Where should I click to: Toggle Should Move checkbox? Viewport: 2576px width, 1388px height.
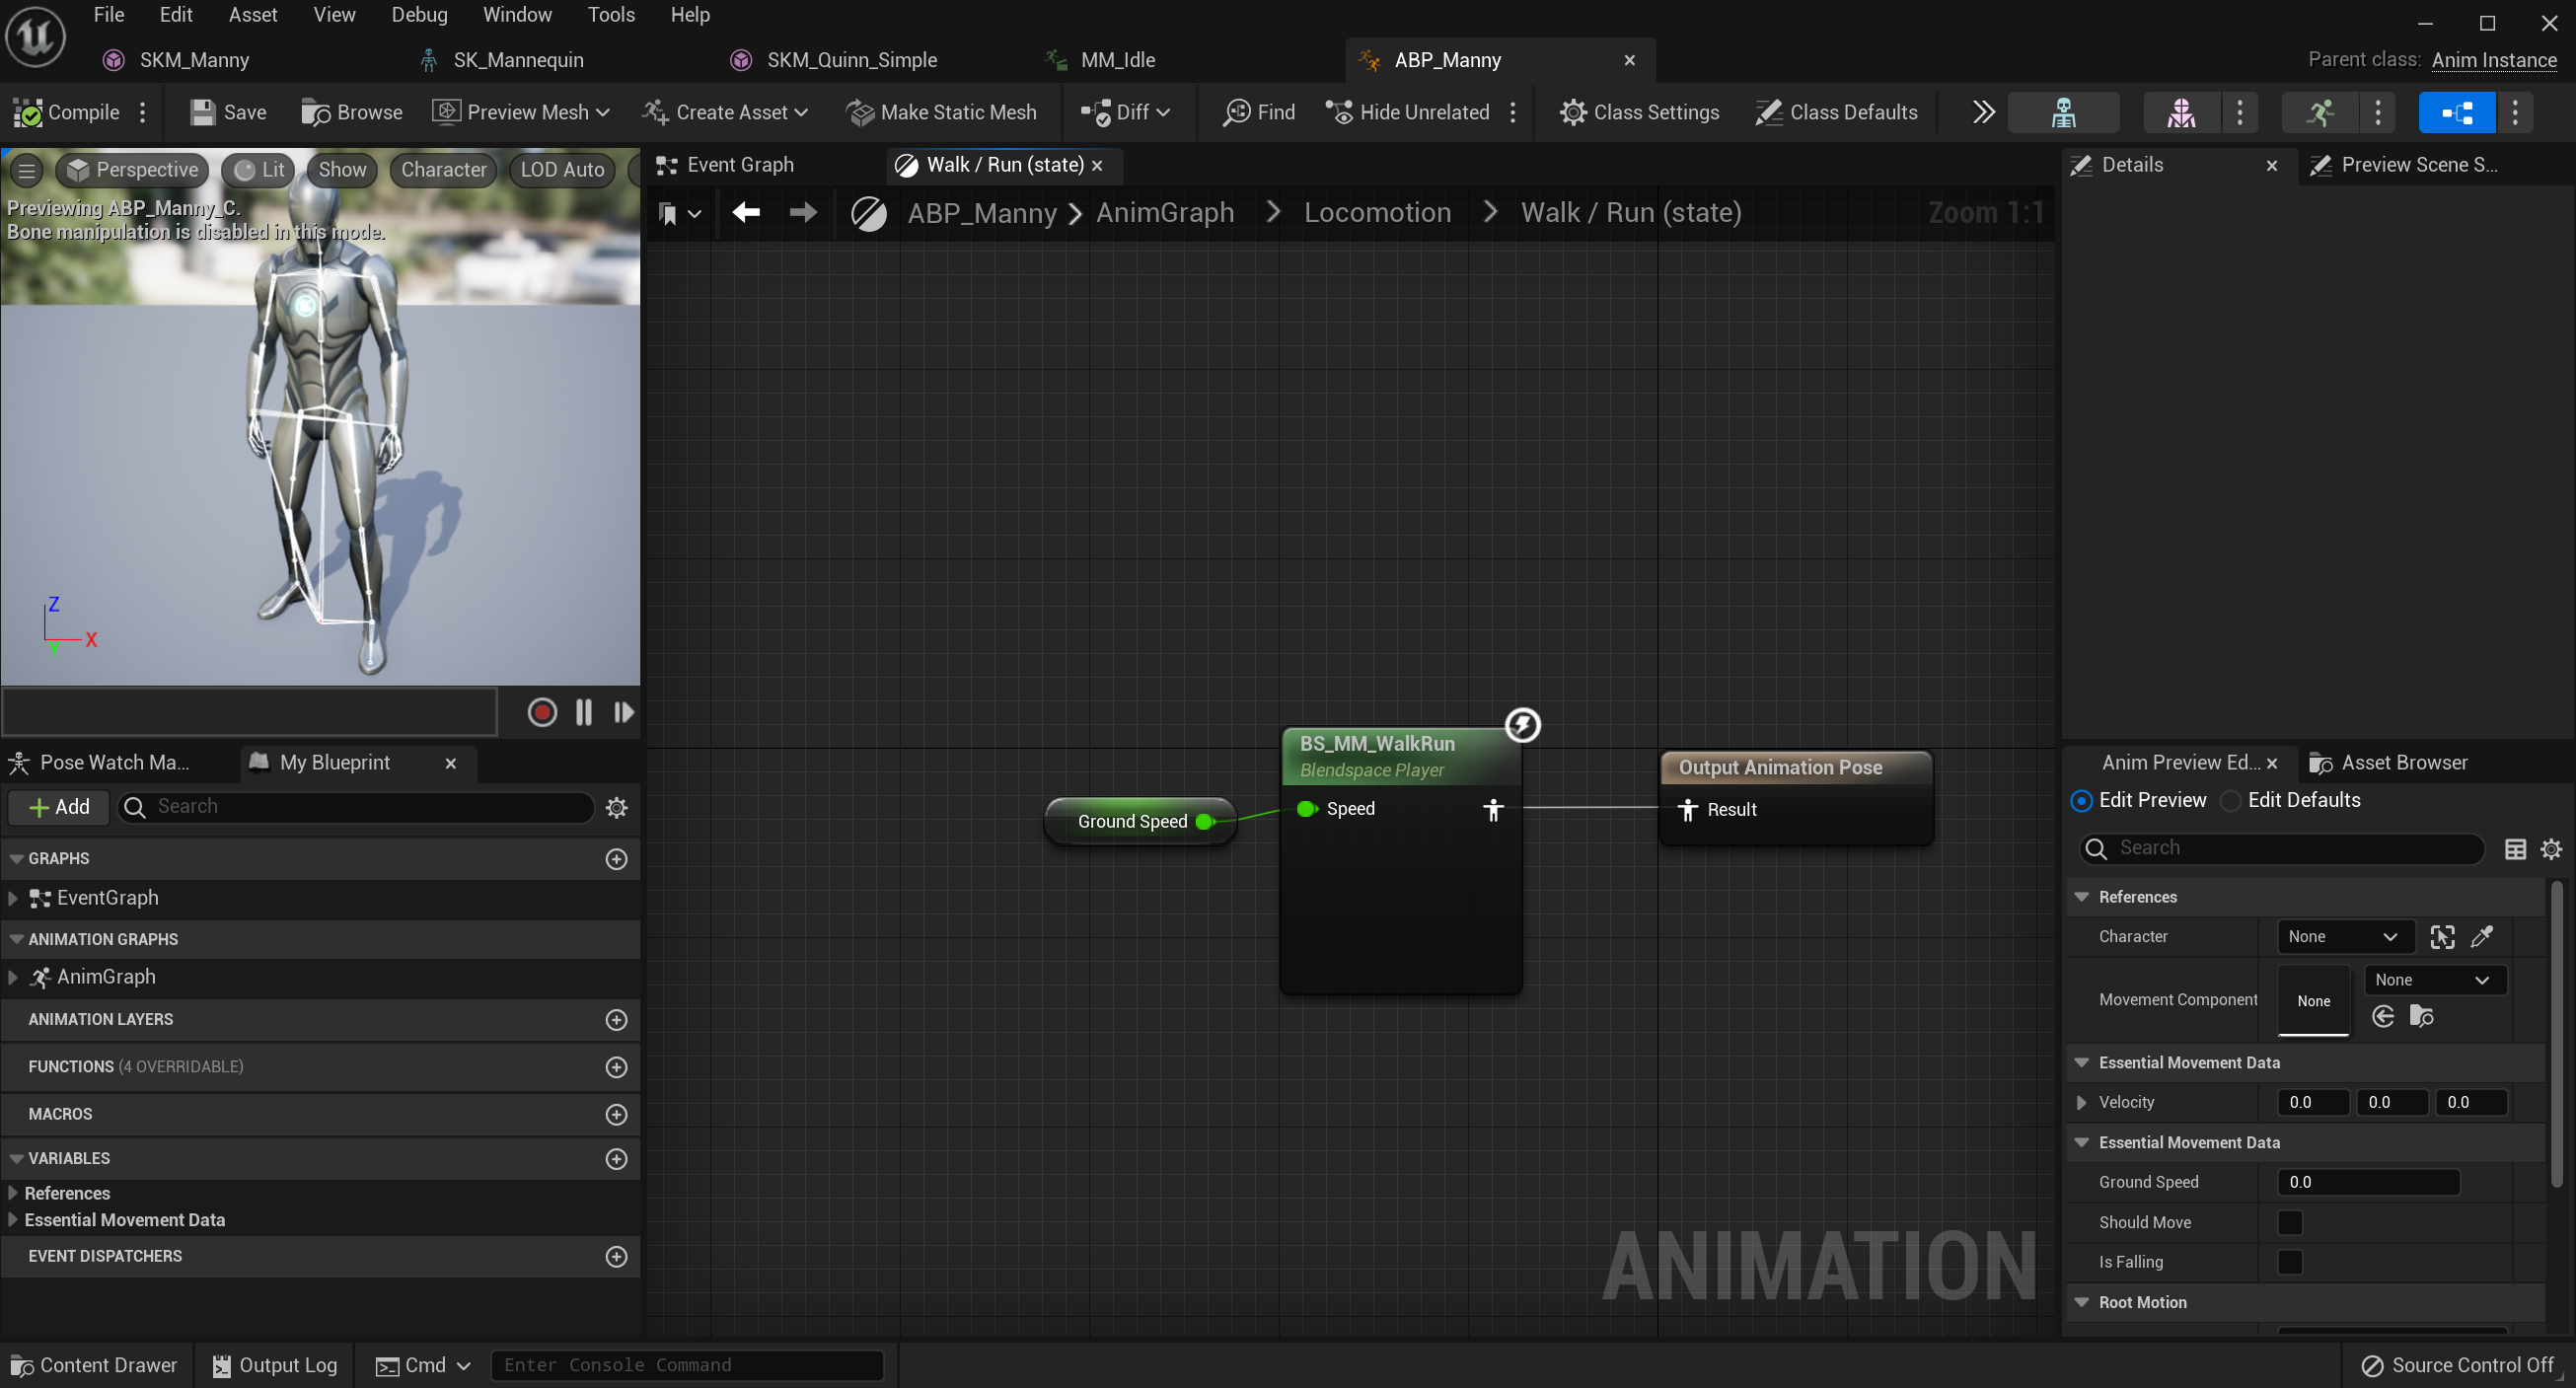(2289, 1222)
